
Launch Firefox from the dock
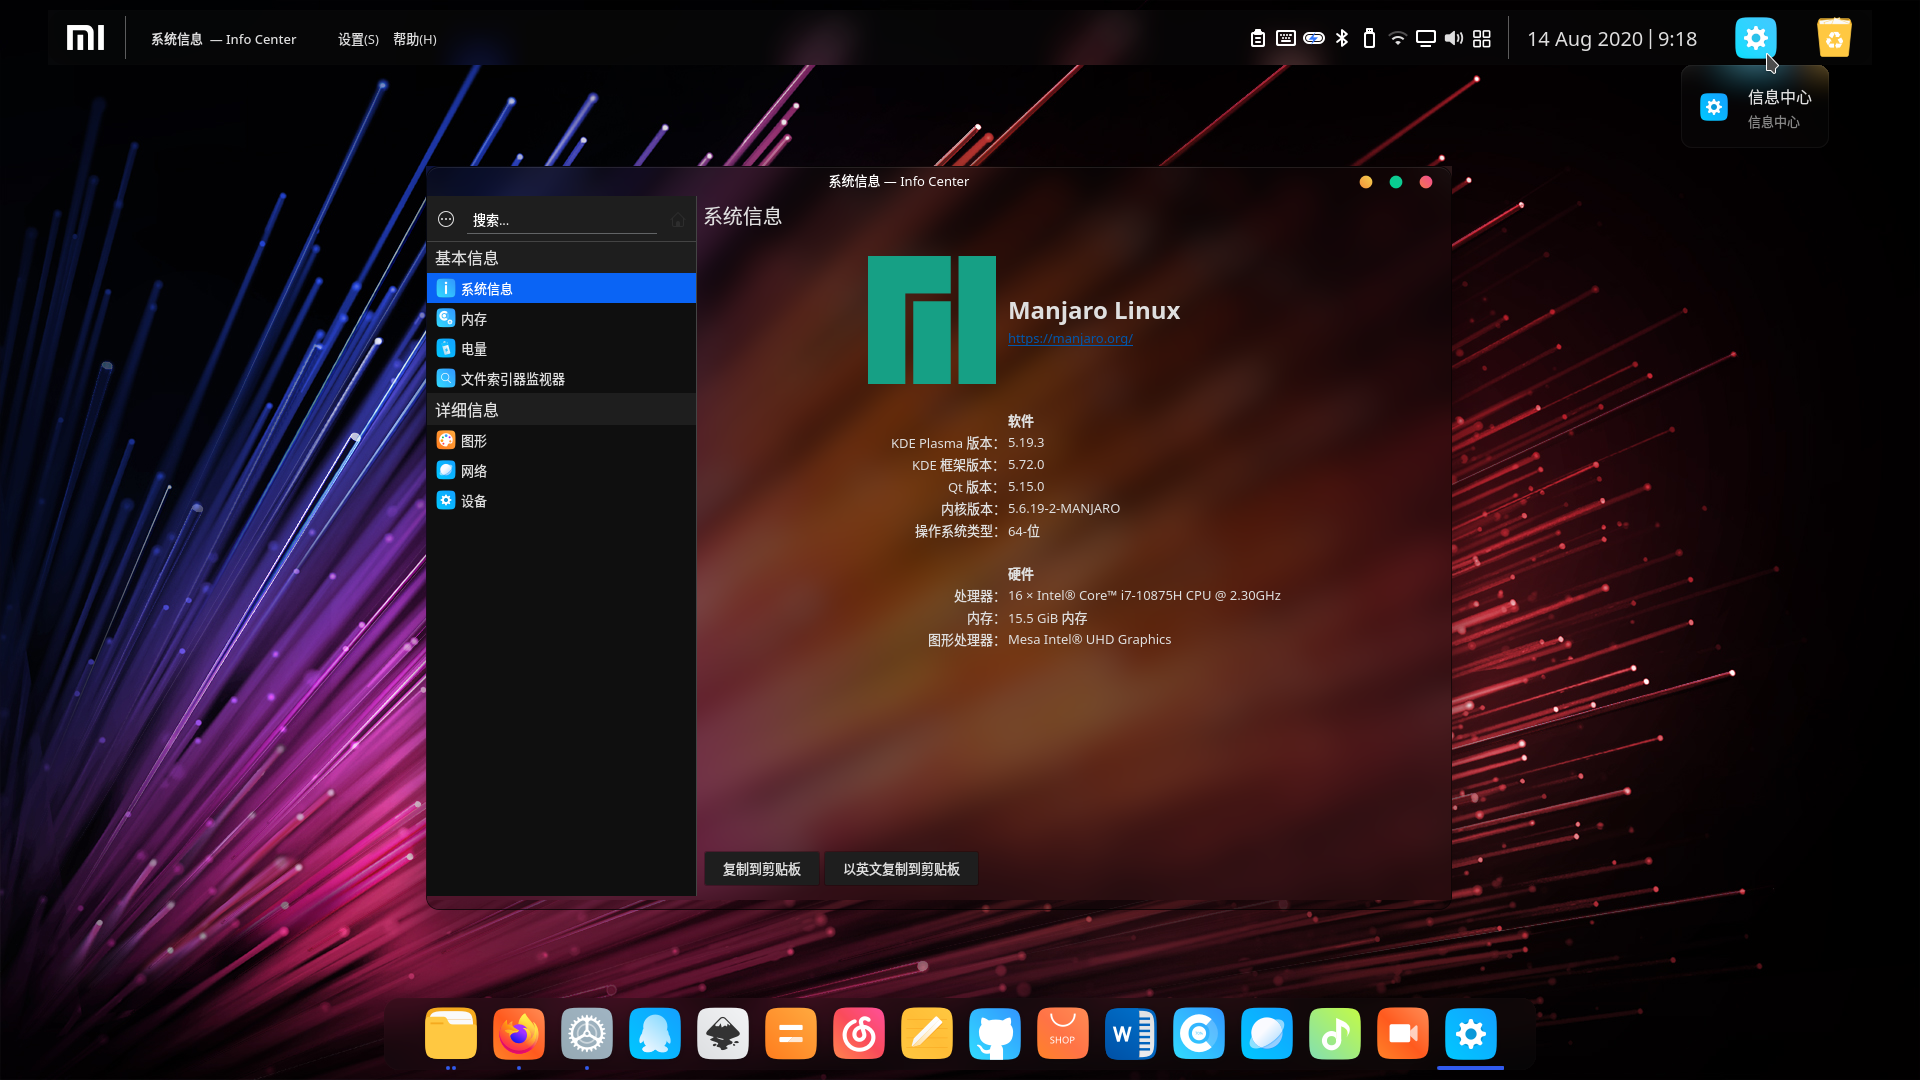click(x=519, y=1033)
